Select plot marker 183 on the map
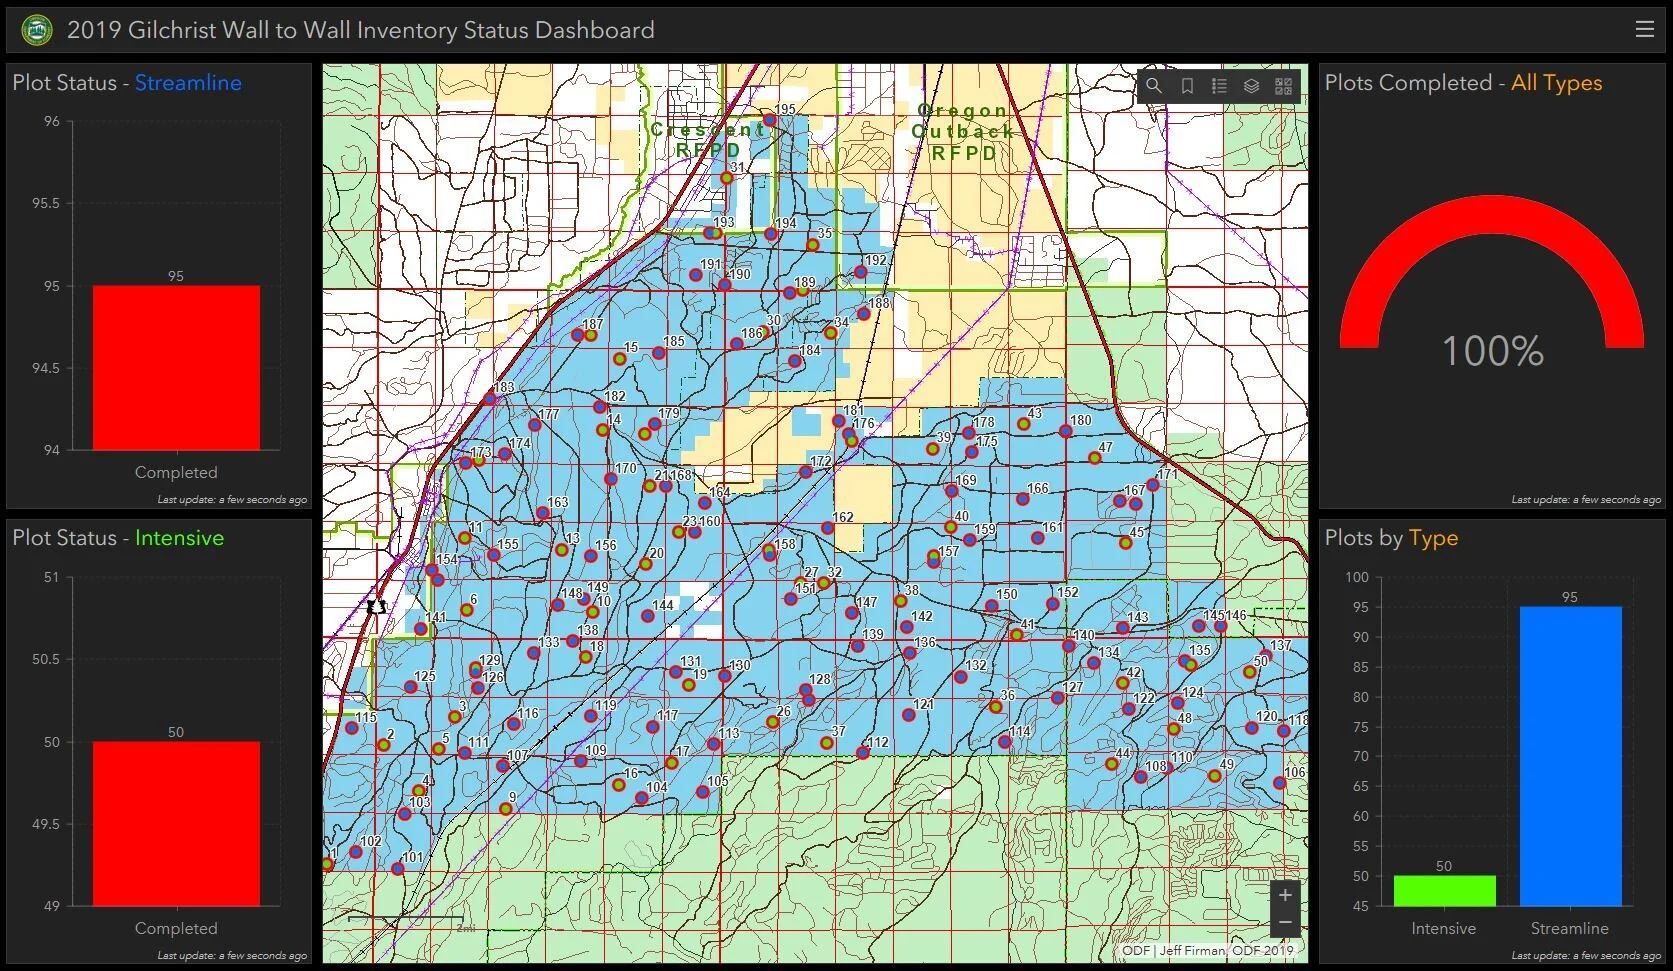The width and height of the screenshot is (1673, 971). coord(490,399)
